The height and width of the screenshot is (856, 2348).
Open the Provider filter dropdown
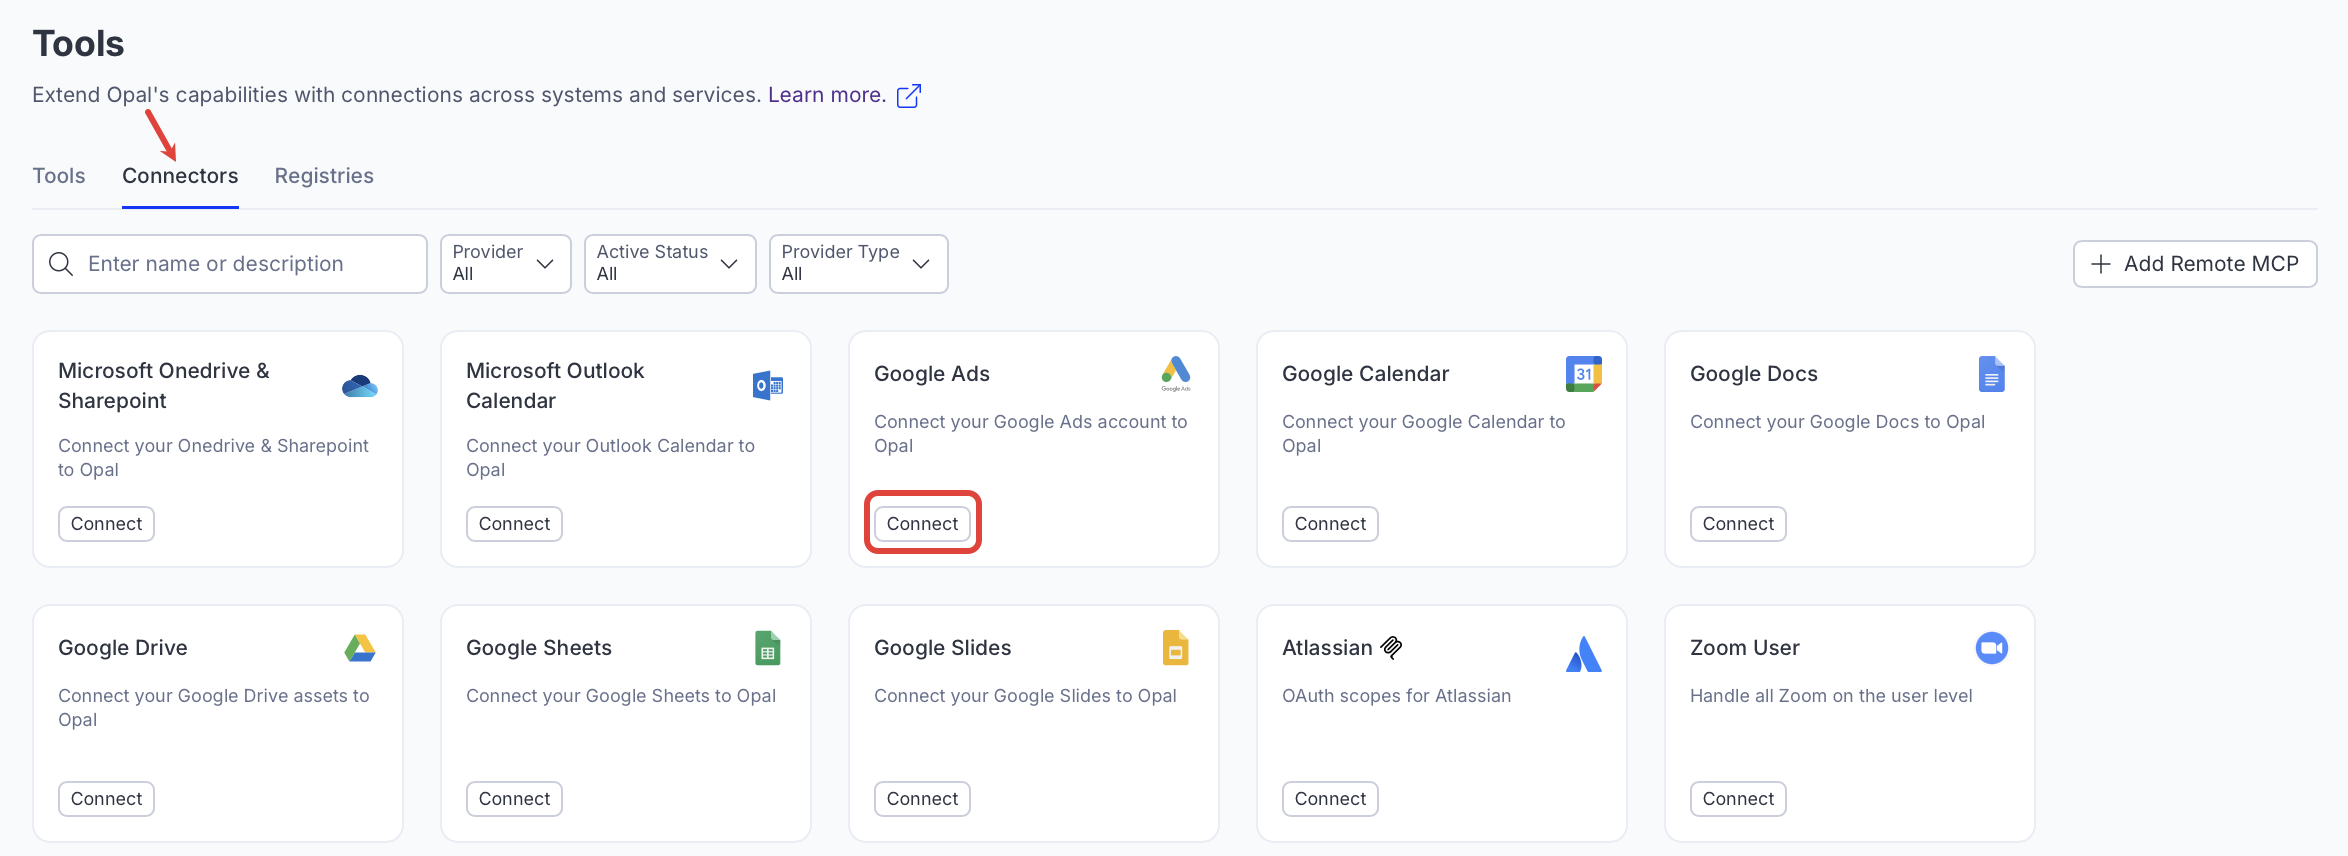505,264
